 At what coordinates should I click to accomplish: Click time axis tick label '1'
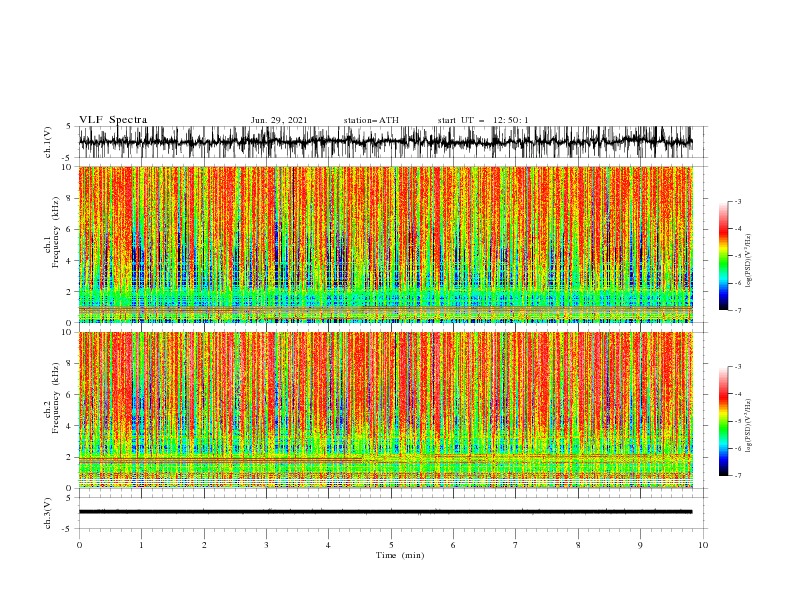[x=141, y=545]
